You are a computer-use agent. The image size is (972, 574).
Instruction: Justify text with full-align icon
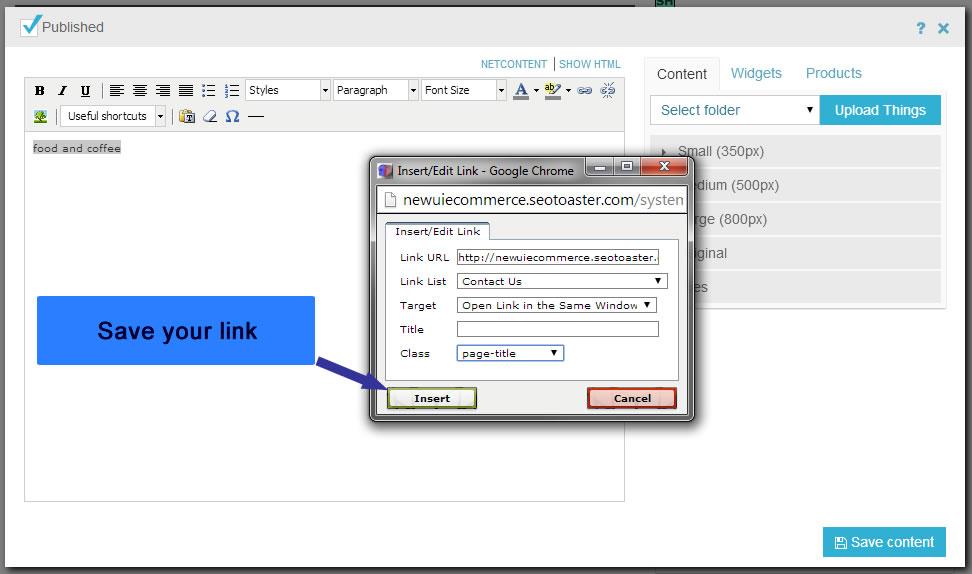pos(186,90)
